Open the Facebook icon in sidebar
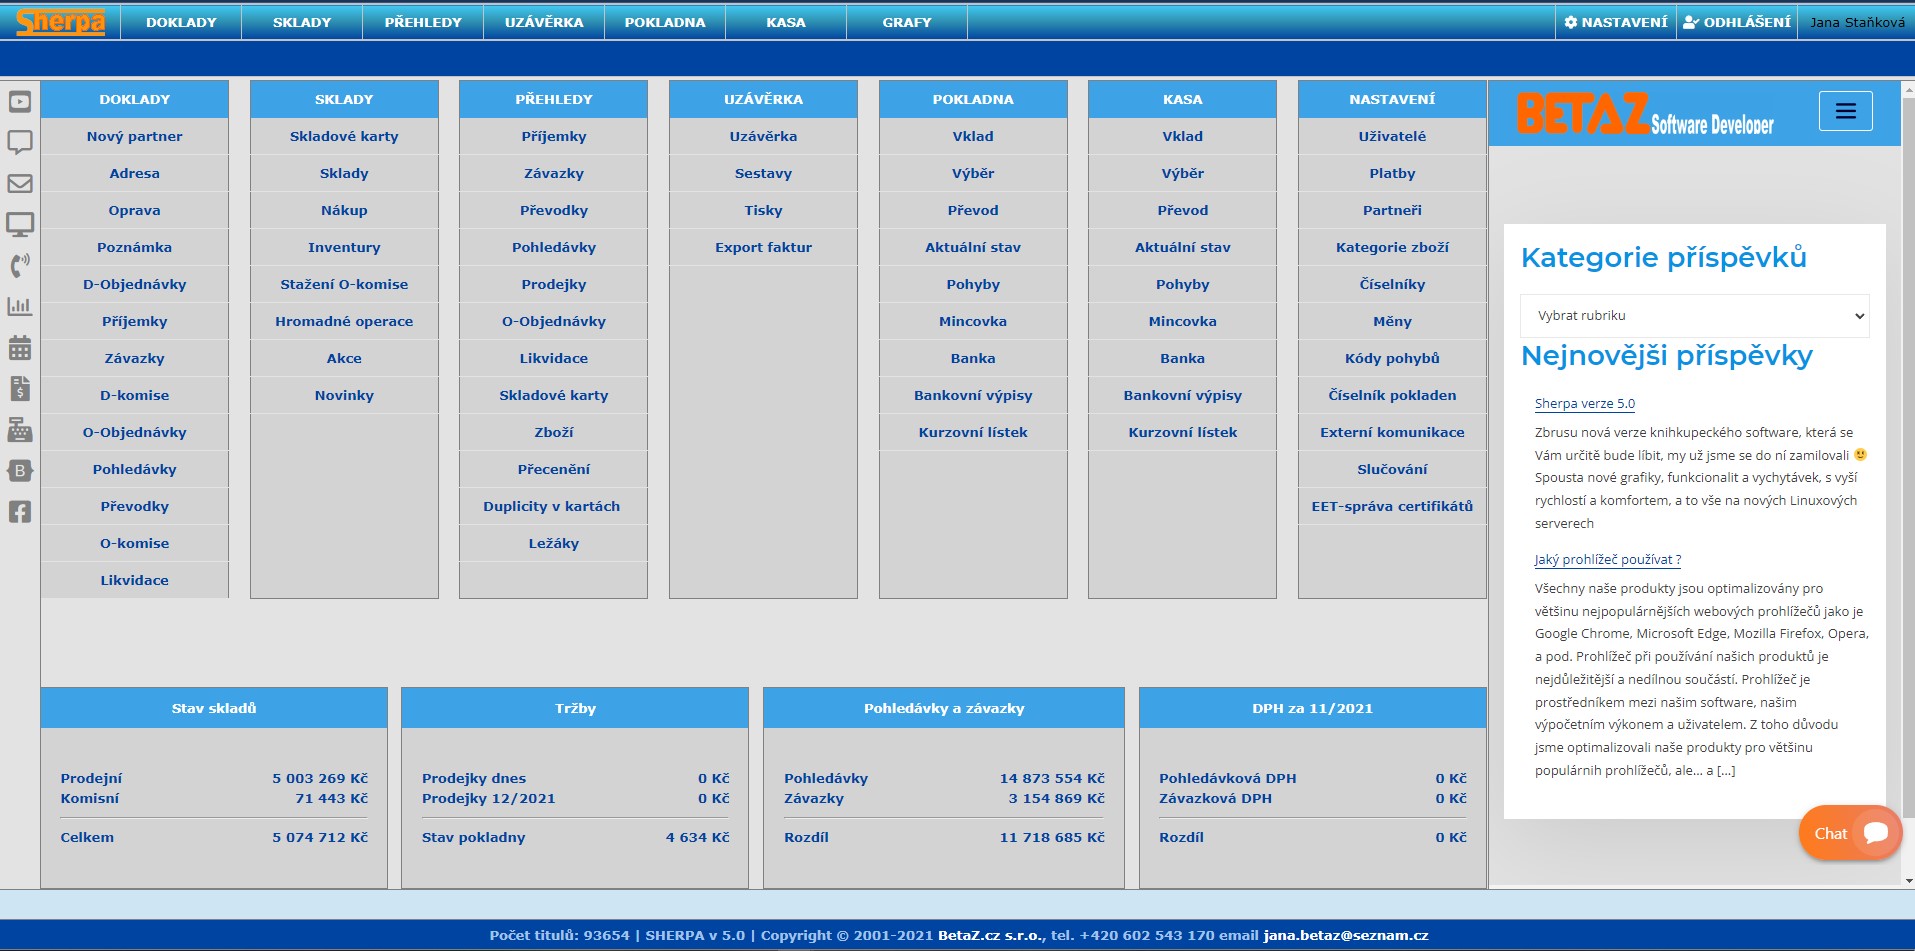Image resolution: width=1915 pixels, height=951 pixels. point(20,512)
